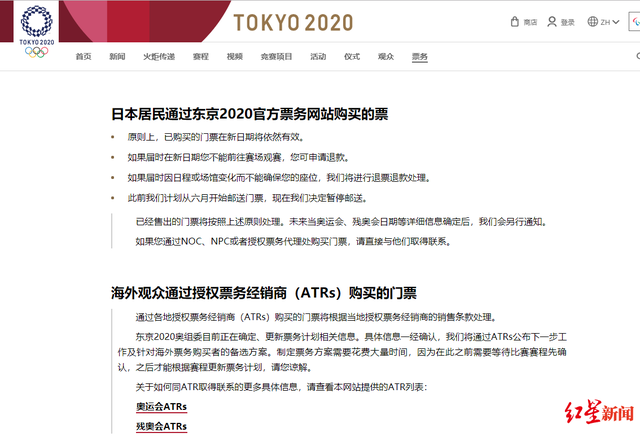
Task: Open the 活动 menu item
Action: click(x=318, y=56)
